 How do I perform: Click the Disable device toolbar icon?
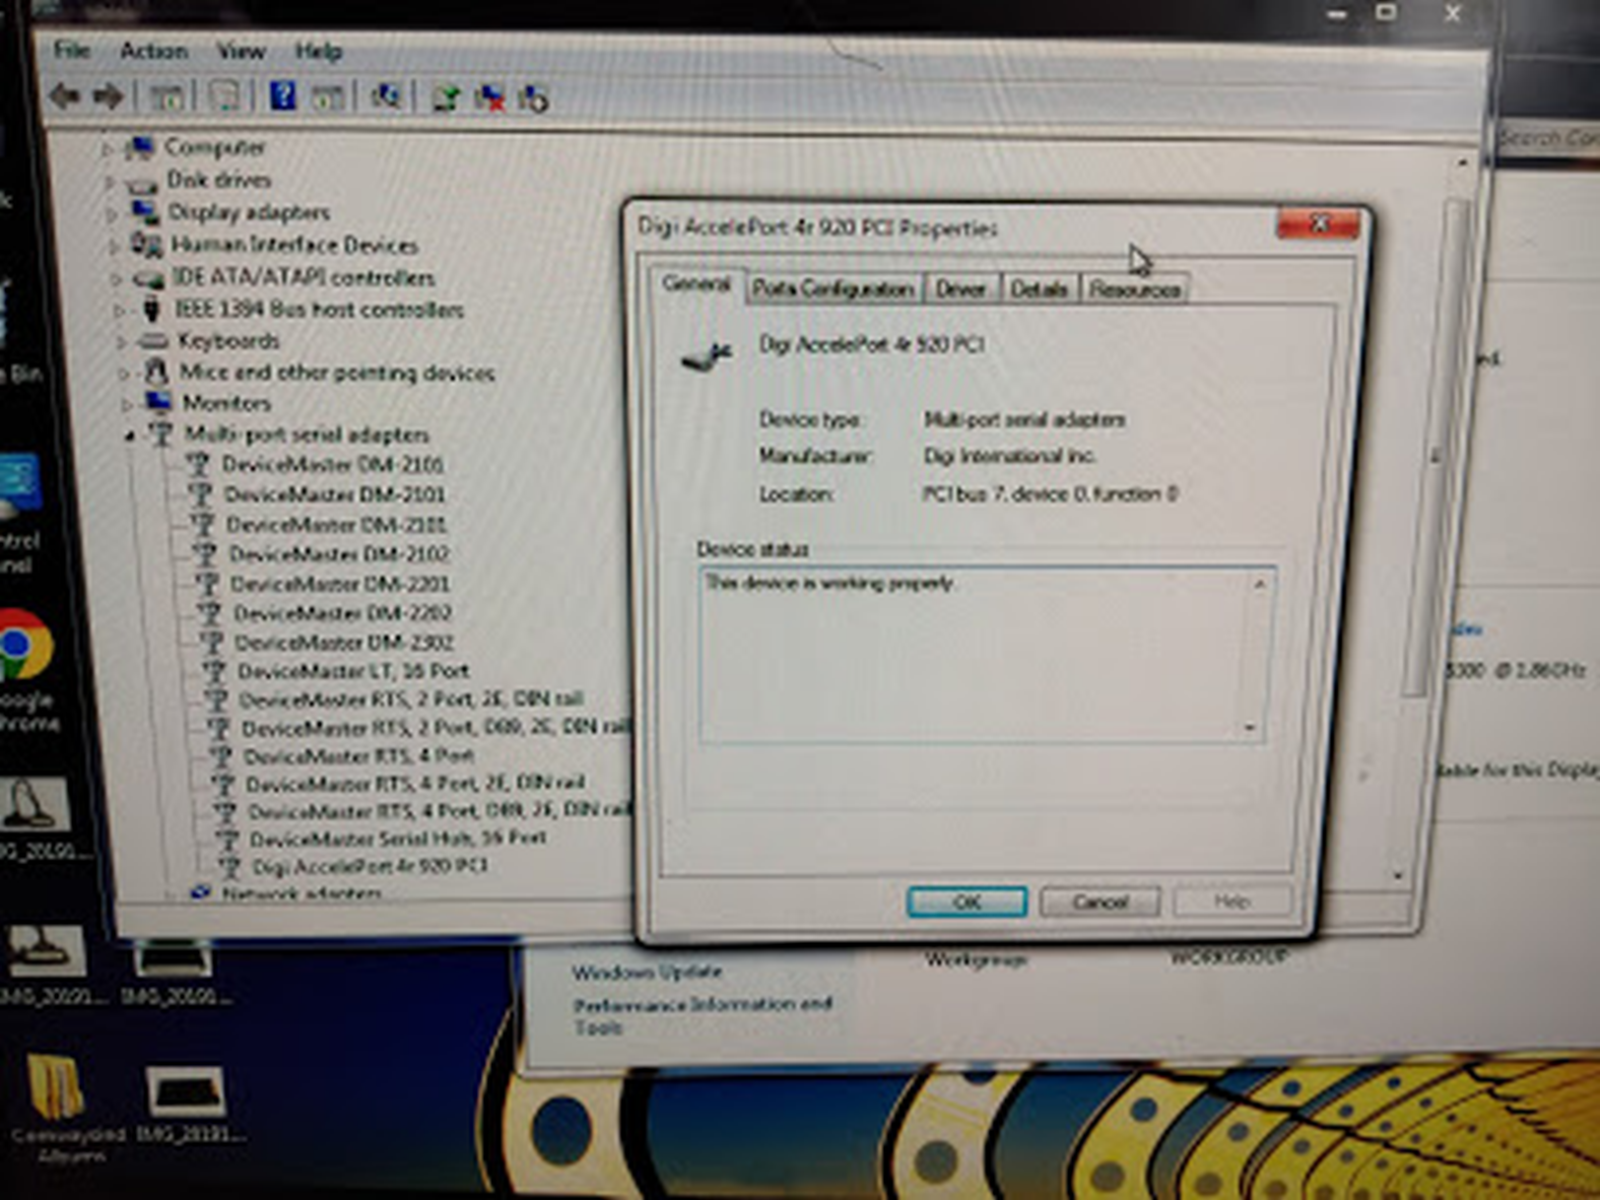tap(533, 98)
